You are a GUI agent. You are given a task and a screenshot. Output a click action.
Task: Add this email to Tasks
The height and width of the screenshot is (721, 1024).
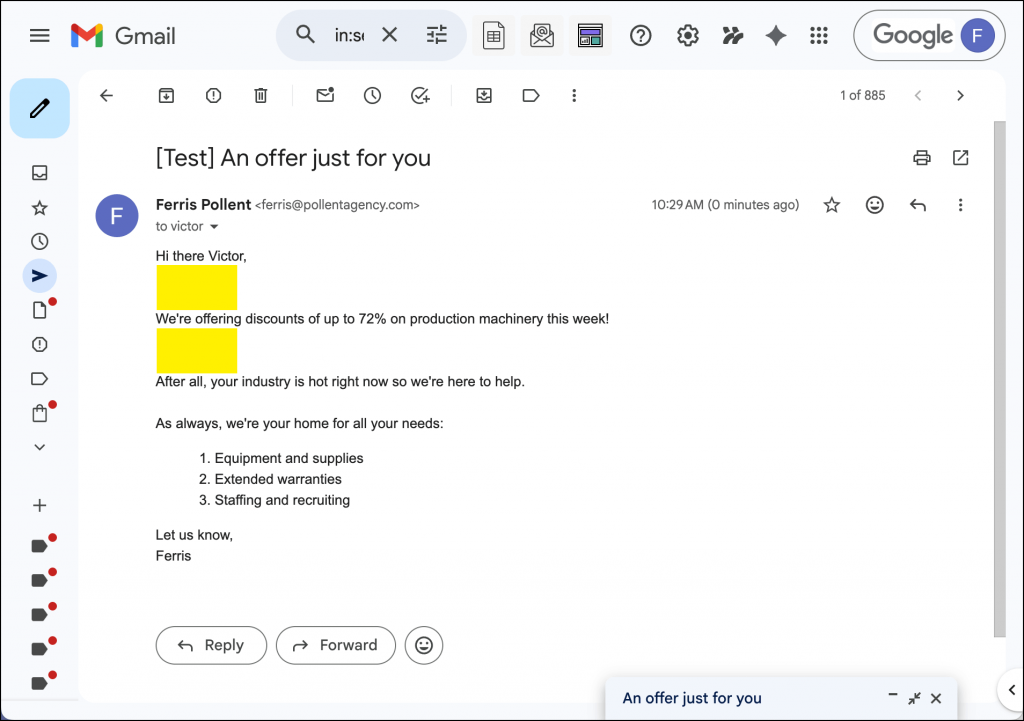click(420, 96)
